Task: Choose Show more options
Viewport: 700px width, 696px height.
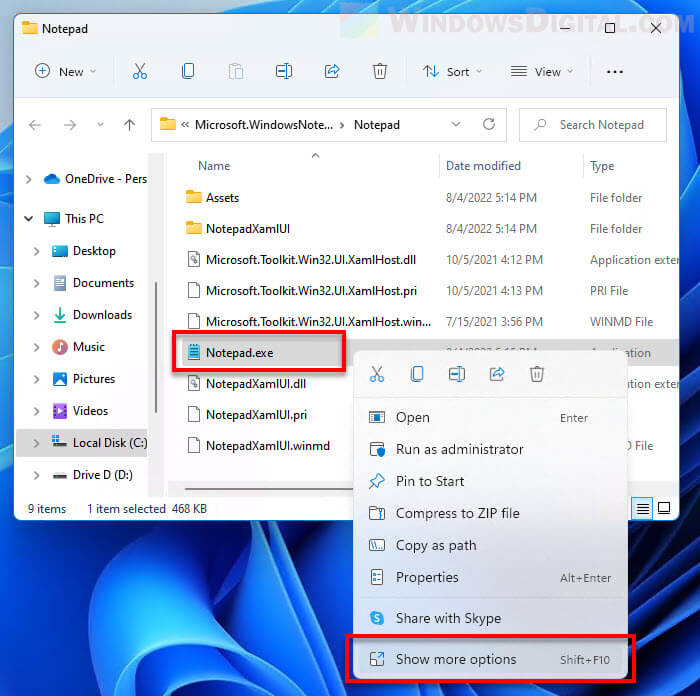Action: 491,659
